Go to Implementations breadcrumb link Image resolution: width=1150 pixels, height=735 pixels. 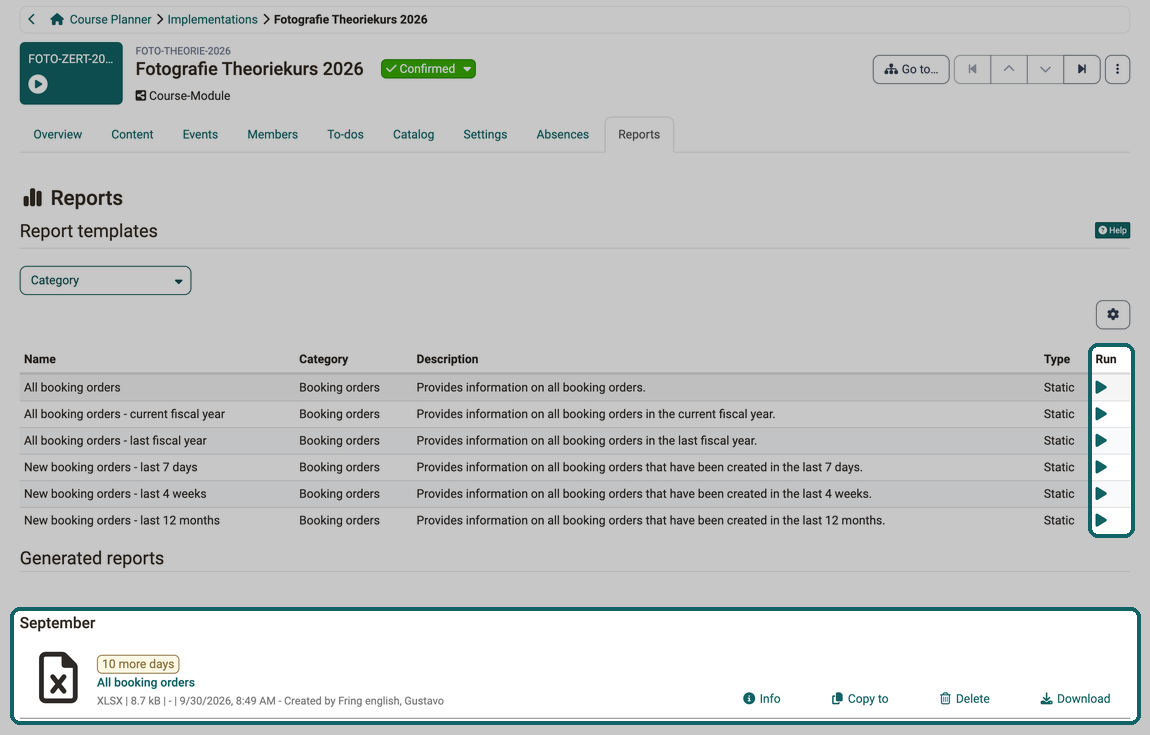[212, 19]
